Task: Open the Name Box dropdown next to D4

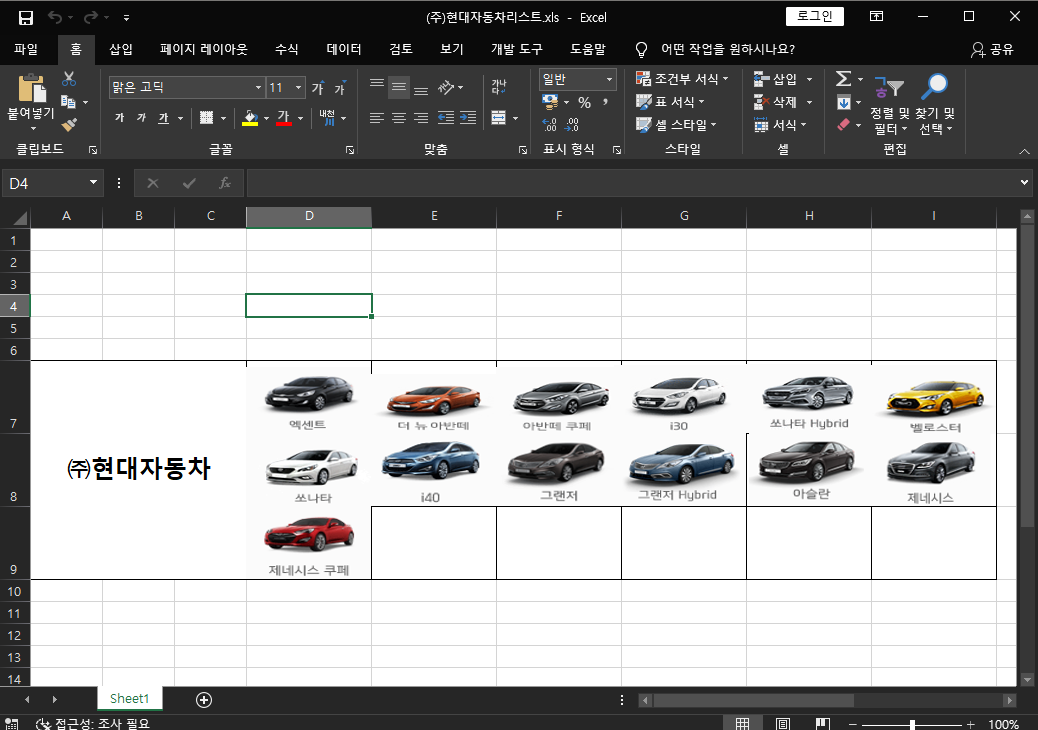Action: tap(93, 183)
